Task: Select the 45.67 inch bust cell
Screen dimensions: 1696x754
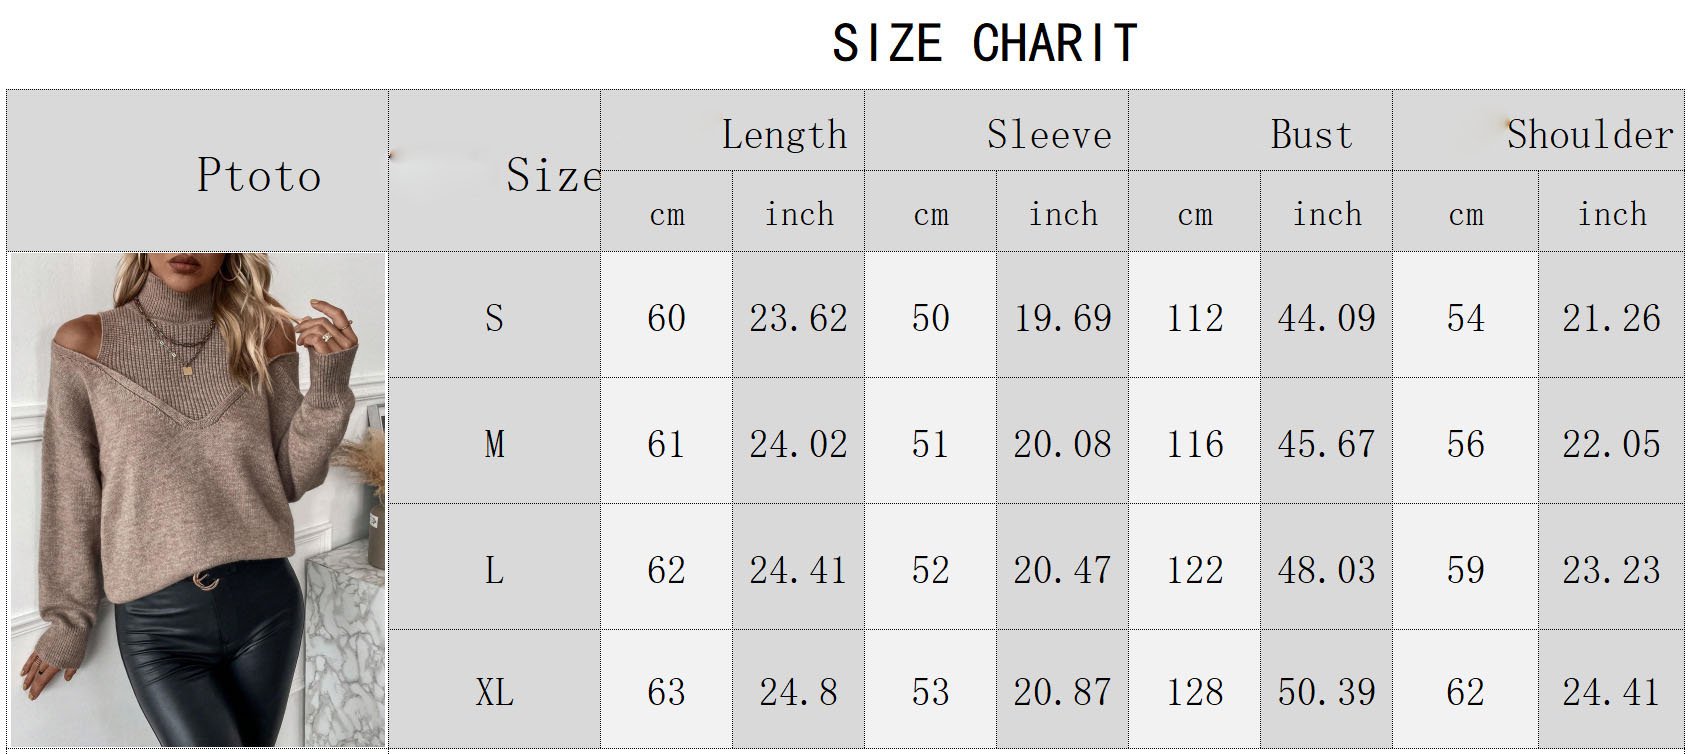Action: [1326, 444]
